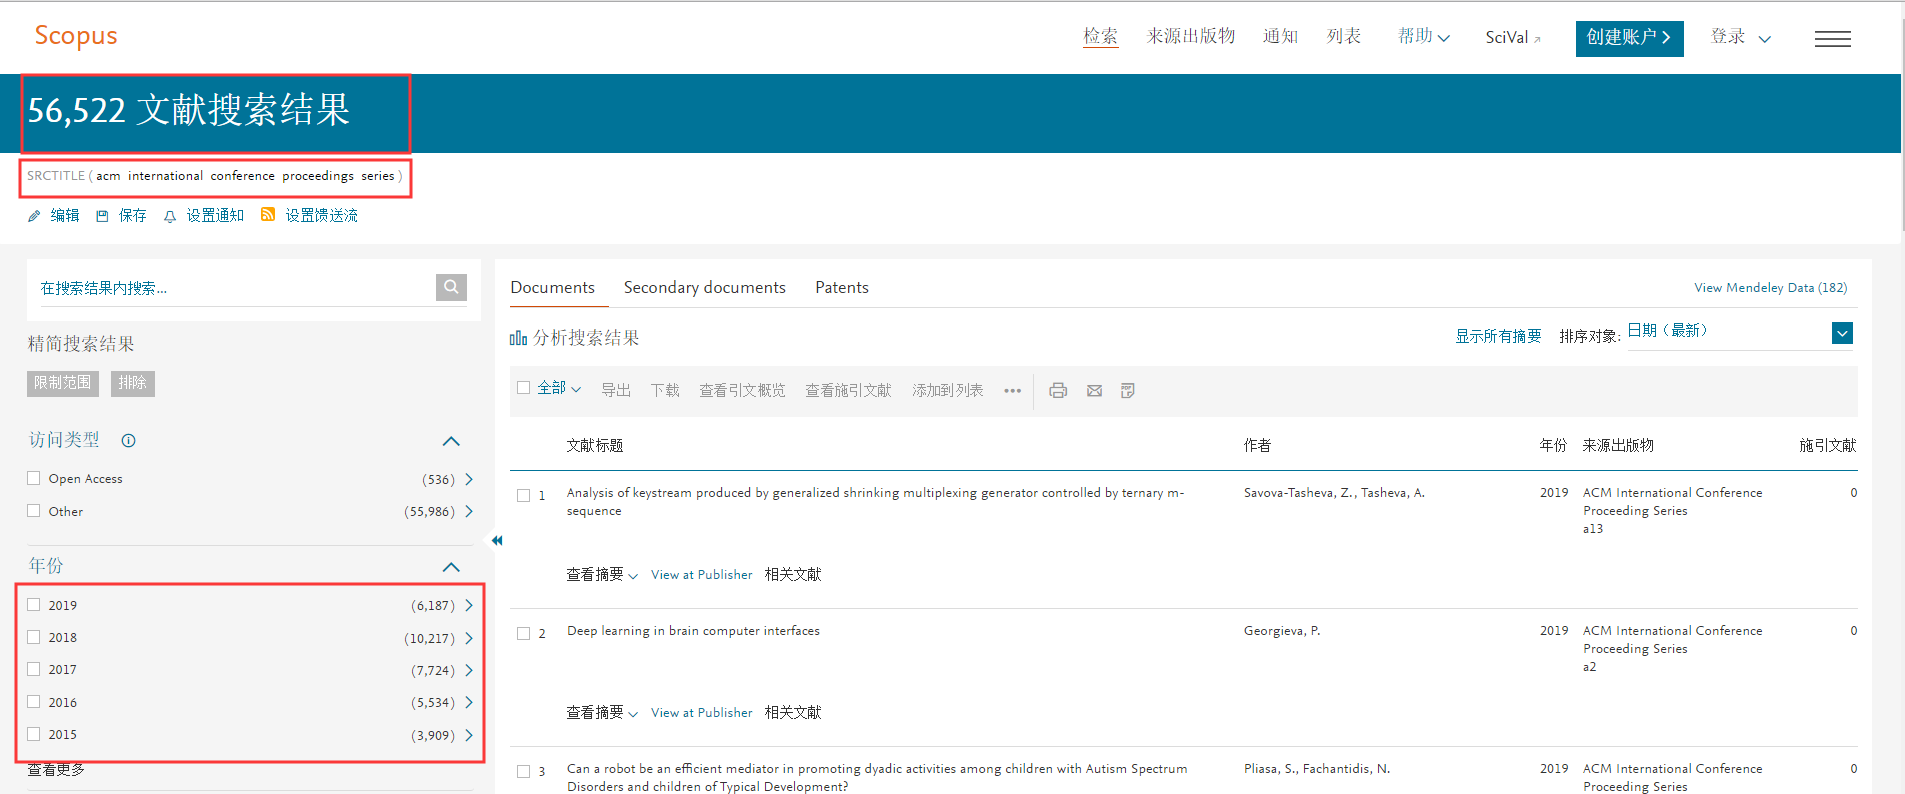Check the Open Access checkbox
Screen dimensions: 1905x794
point(34,478)
